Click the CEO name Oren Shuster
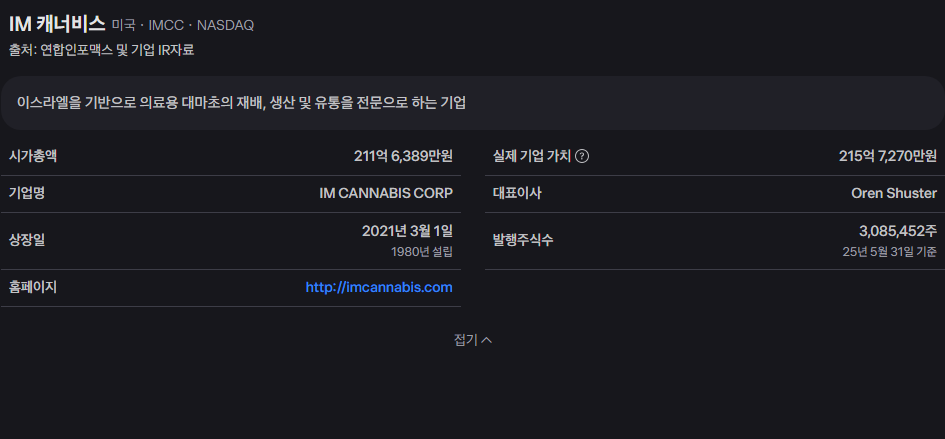The image size is (945, 439). tap(894, 194)
